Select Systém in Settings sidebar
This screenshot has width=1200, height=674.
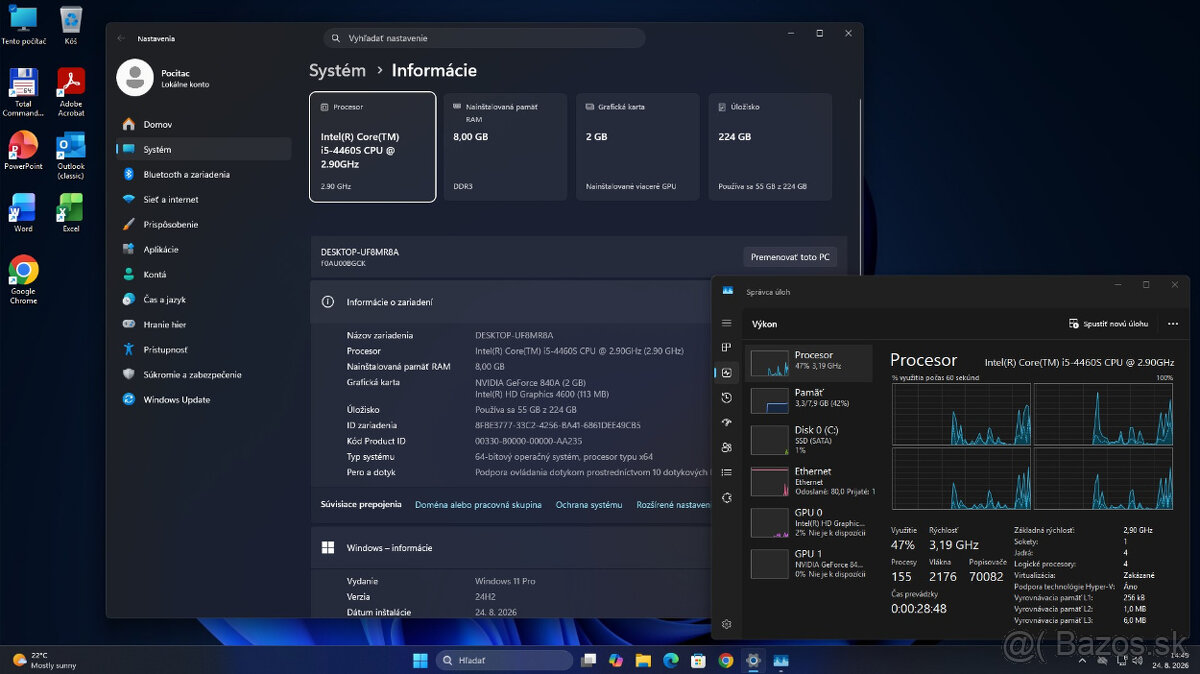click(203, 149)
